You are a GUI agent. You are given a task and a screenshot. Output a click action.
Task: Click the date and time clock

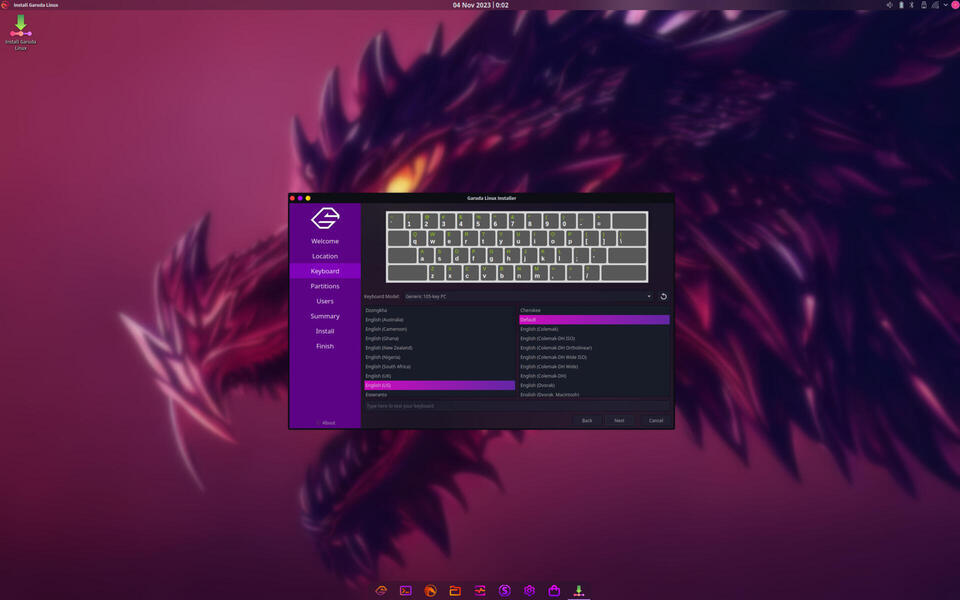pos(481,5)
